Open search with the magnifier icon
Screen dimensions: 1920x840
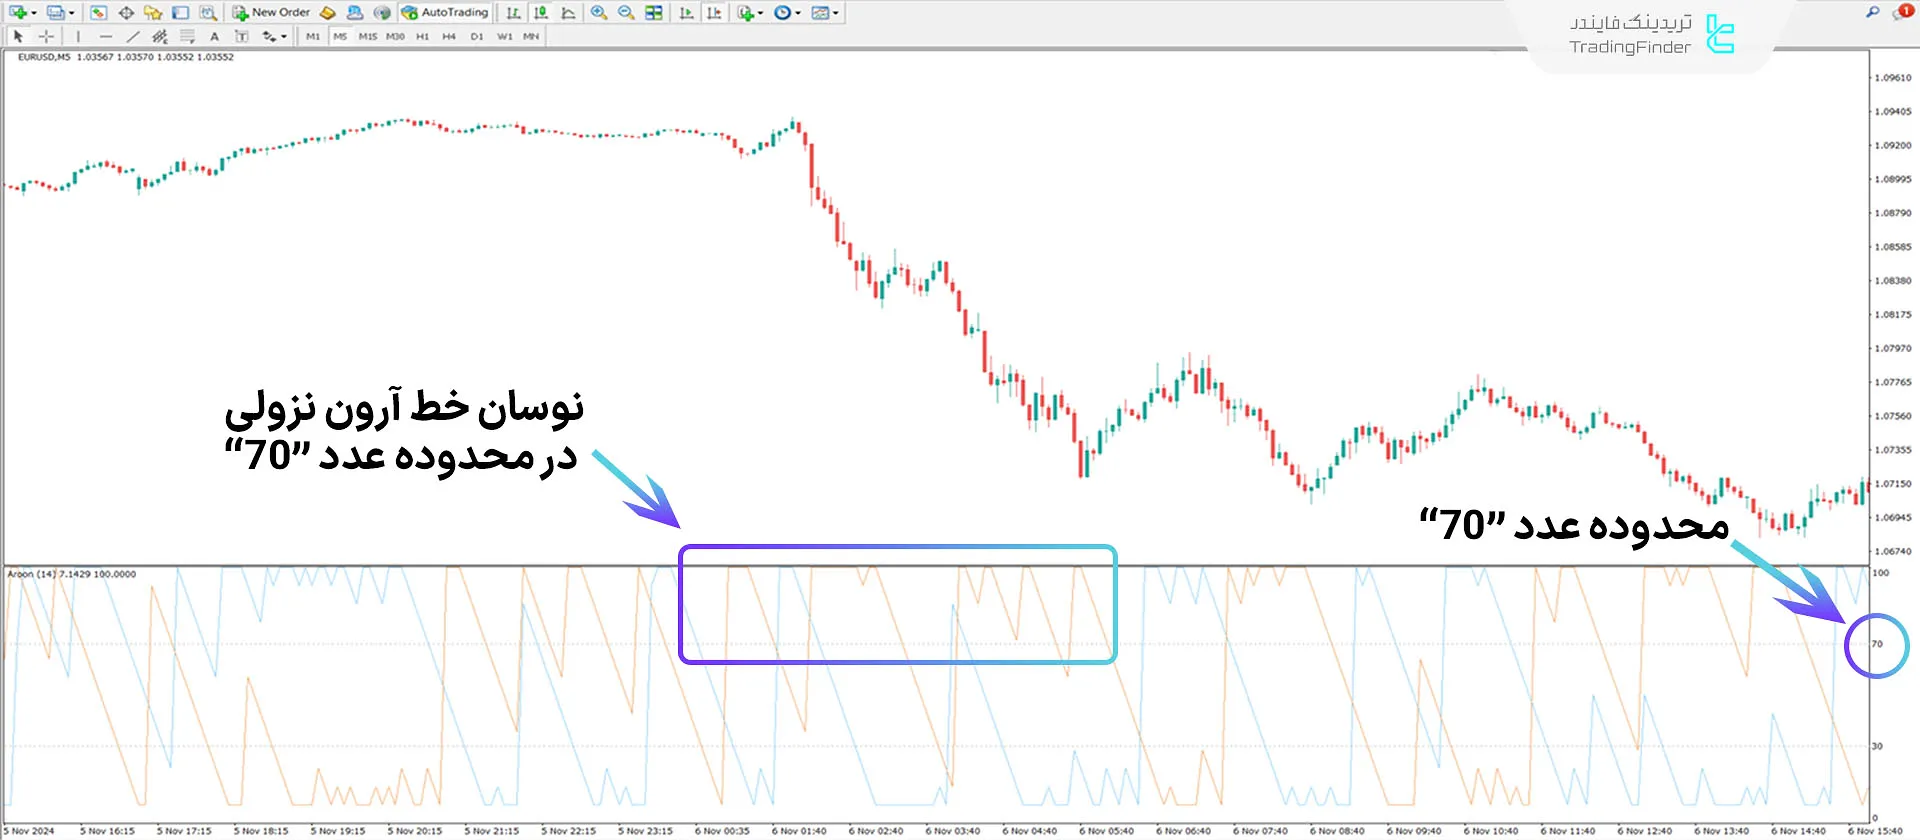click(1872, 12)
